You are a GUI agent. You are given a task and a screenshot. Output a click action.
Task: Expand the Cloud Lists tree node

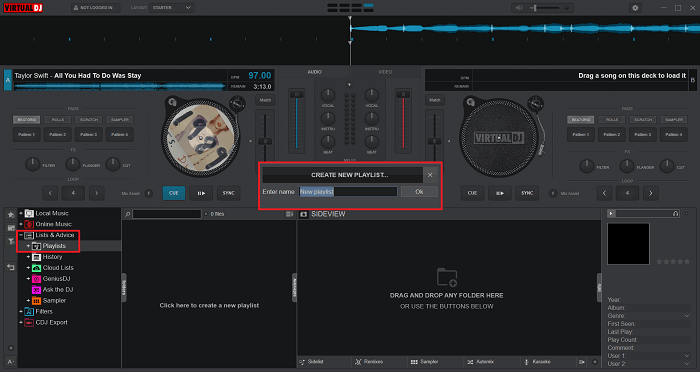[x=29, y=268]
